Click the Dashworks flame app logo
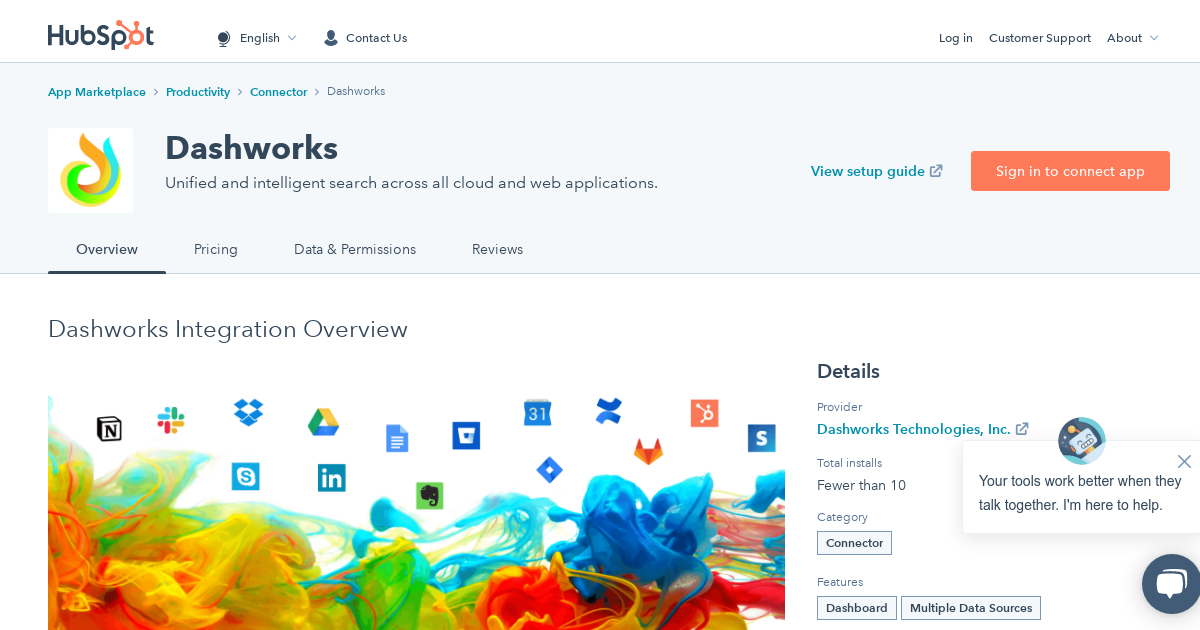Image resolution: width=1200 pixels, height=630 pixels. pyautogui.click(x=90, y=170)
